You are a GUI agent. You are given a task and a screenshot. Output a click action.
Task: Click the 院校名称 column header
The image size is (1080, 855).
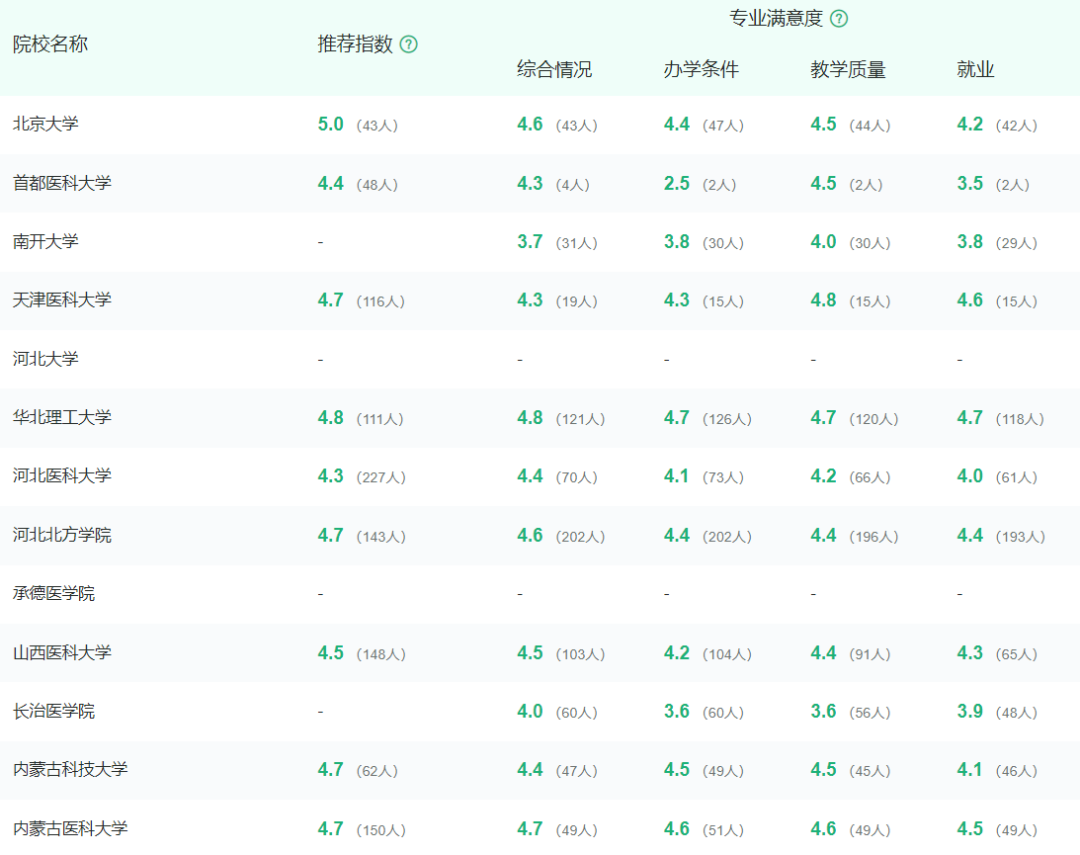[x=50, y=45]
